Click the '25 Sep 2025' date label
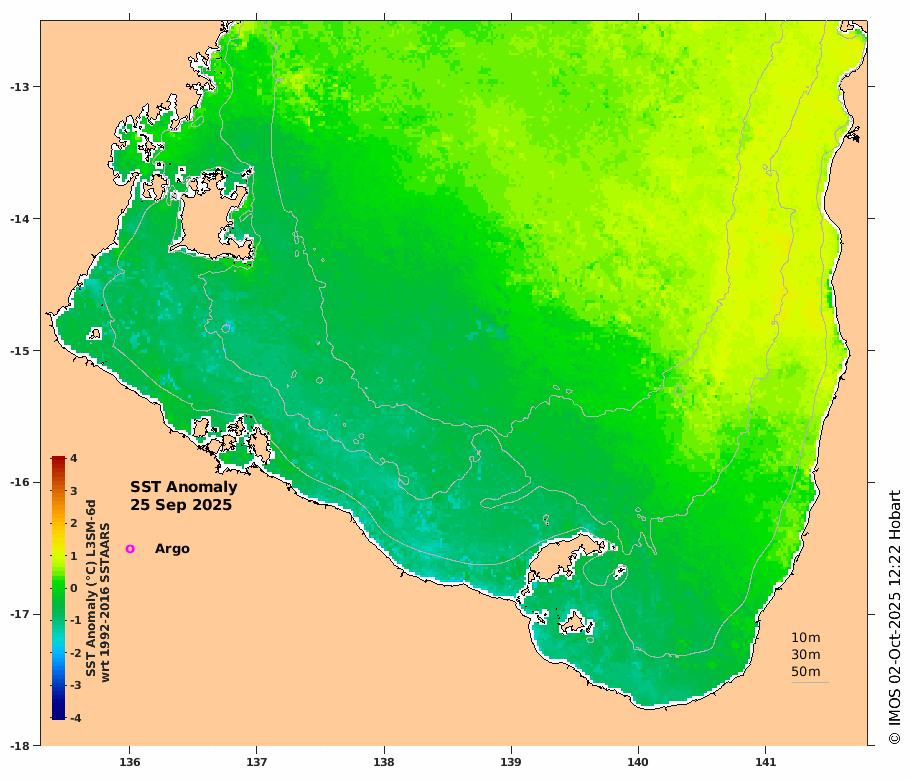The height and width of the screenshot is (780, 910). [181, 505]
